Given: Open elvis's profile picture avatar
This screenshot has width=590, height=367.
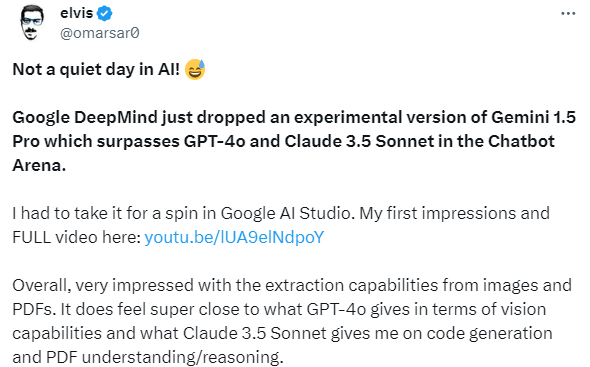Looking at the screenshot, I should pyautogui.click(x=32, y=22).
